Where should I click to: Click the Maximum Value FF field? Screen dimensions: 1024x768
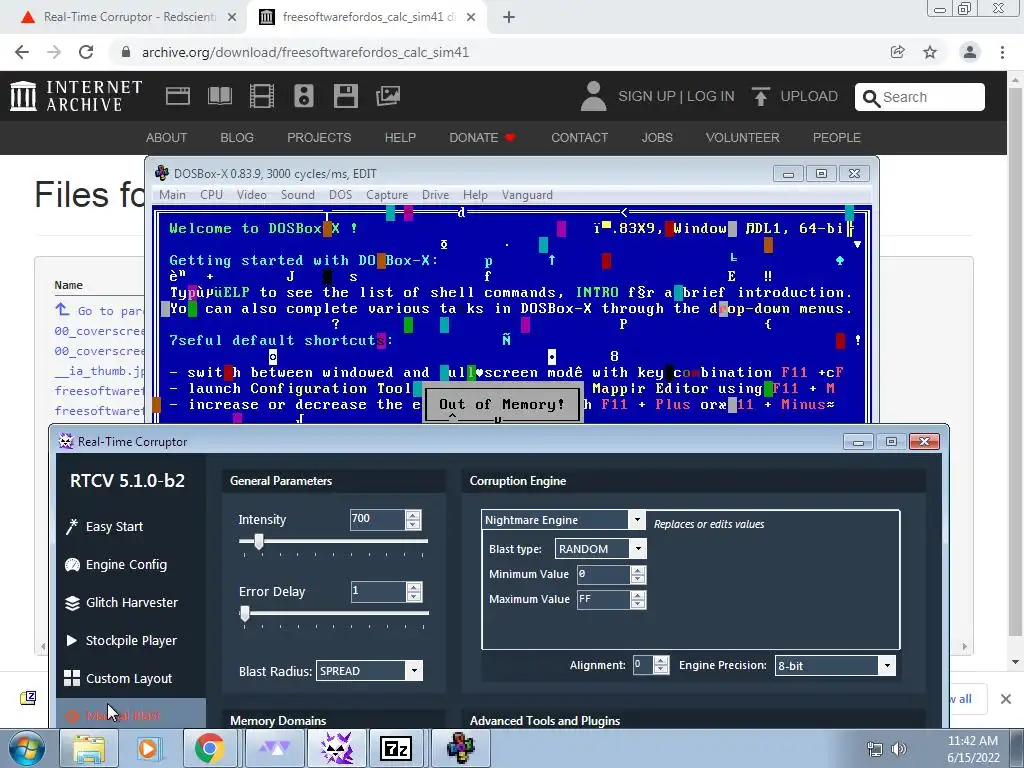603,600
